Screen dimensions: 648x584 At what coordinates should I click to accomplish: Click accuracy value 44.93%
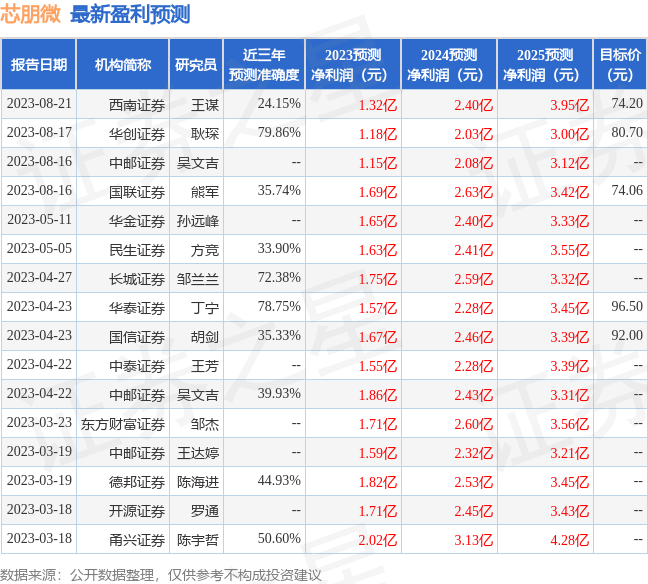(279, 481)
